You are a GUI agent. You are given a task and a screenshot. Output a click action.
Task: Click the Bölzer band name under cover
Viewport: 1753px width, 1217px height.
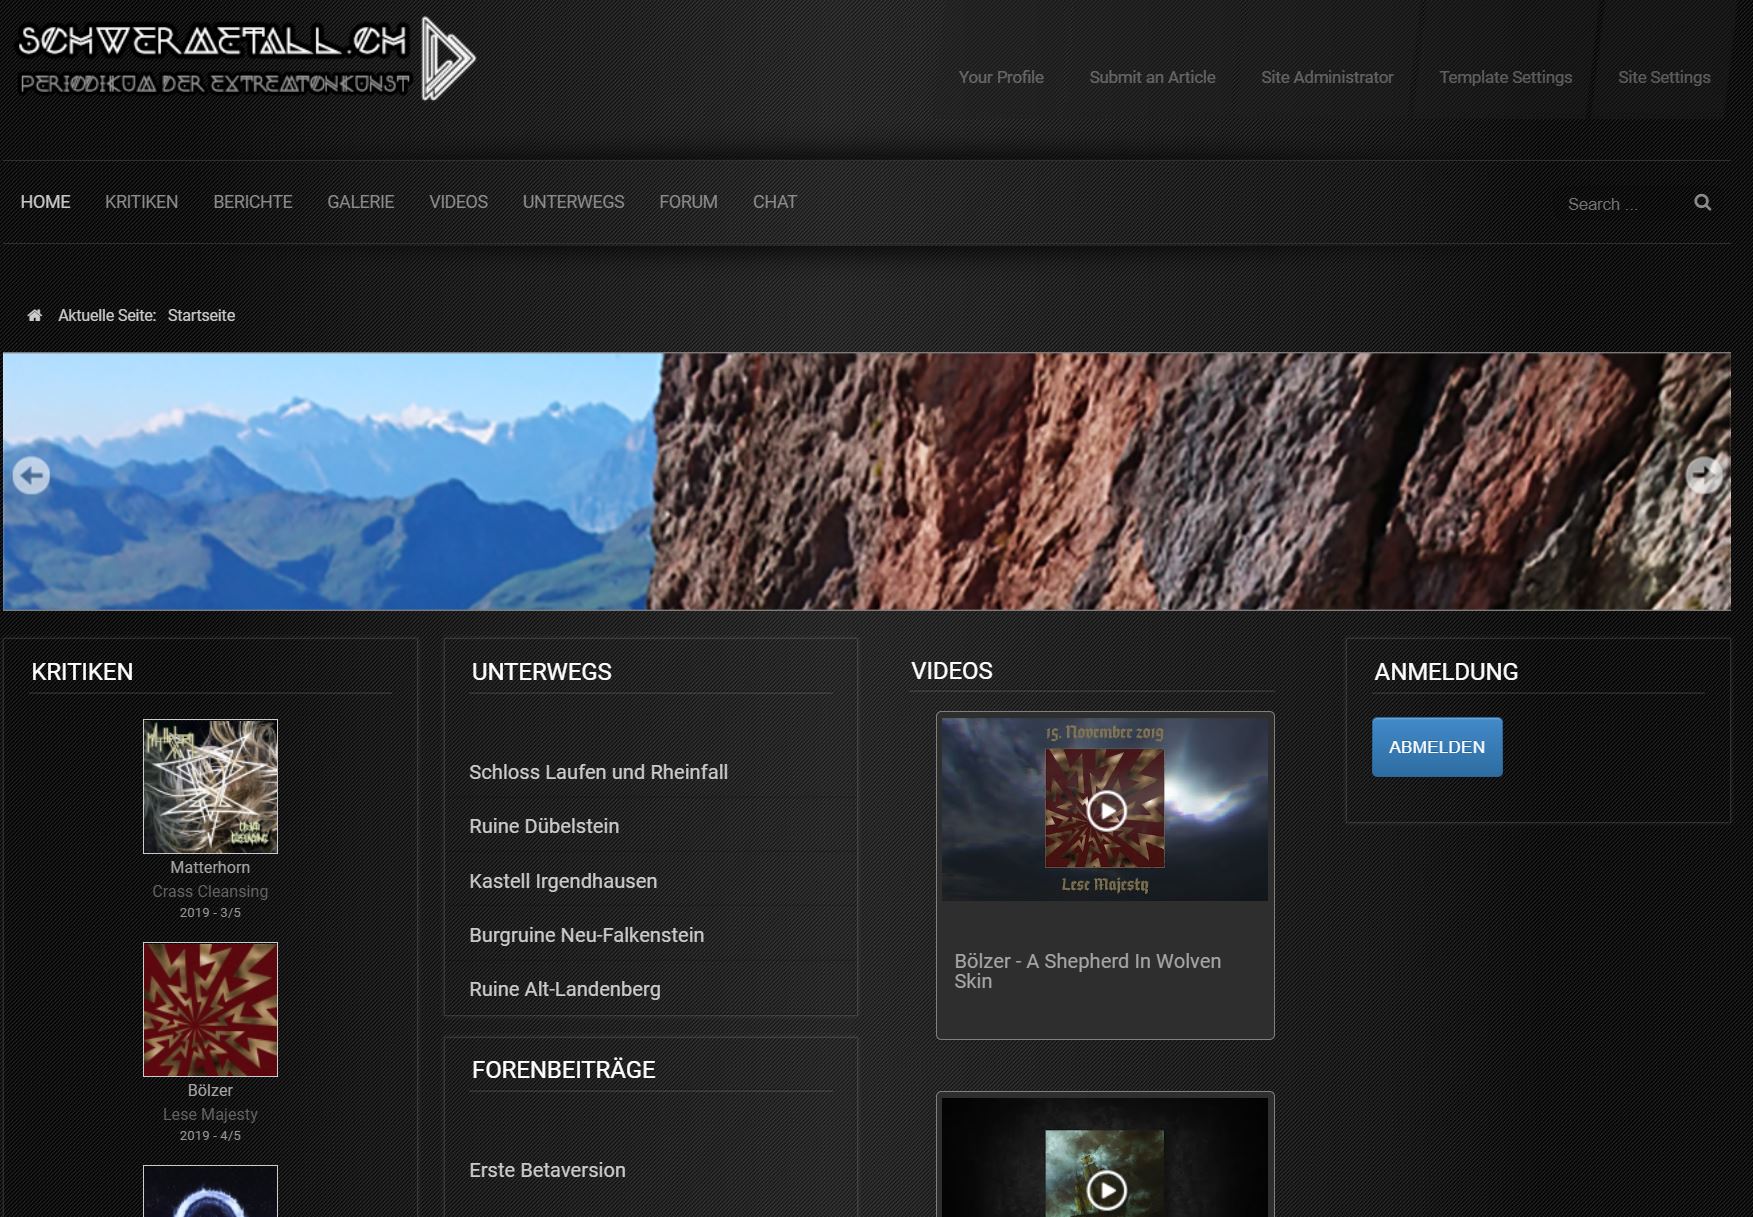pyautogui.click(x=210, y=1090)
